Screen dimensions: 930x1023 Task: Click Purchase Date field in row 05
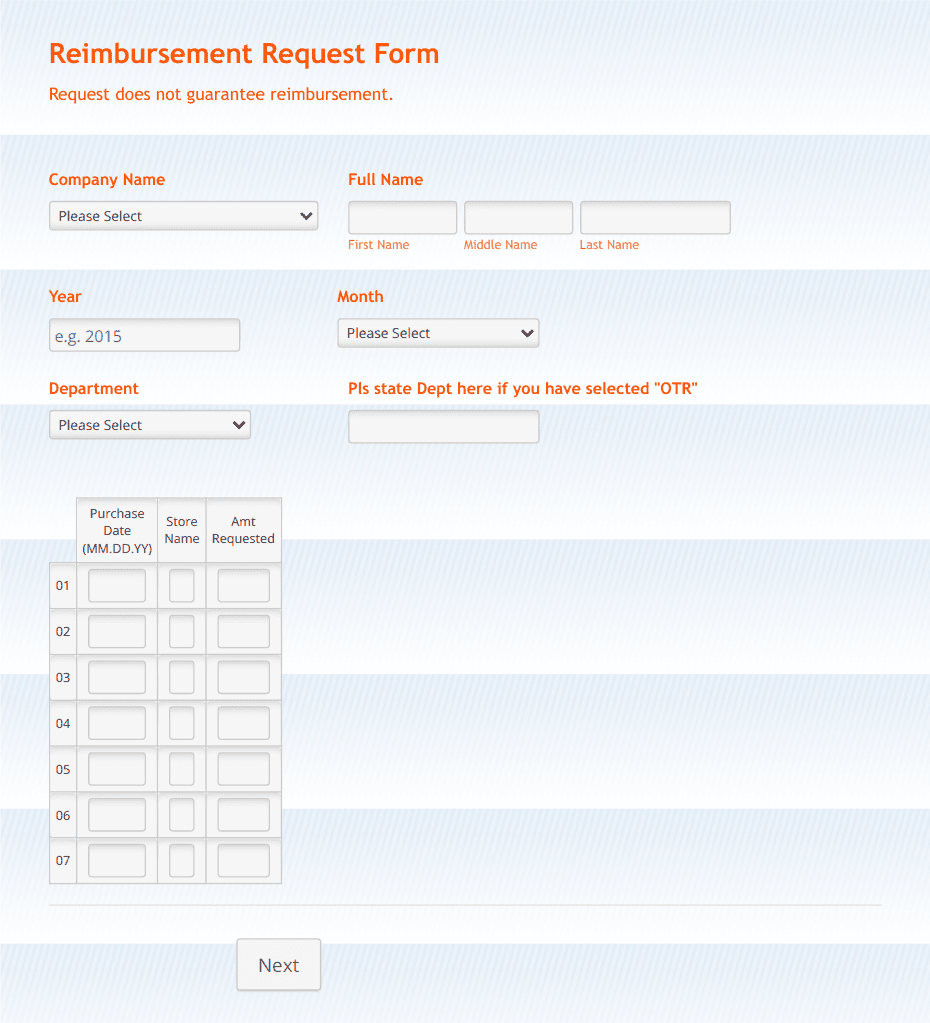pos(117,769)
